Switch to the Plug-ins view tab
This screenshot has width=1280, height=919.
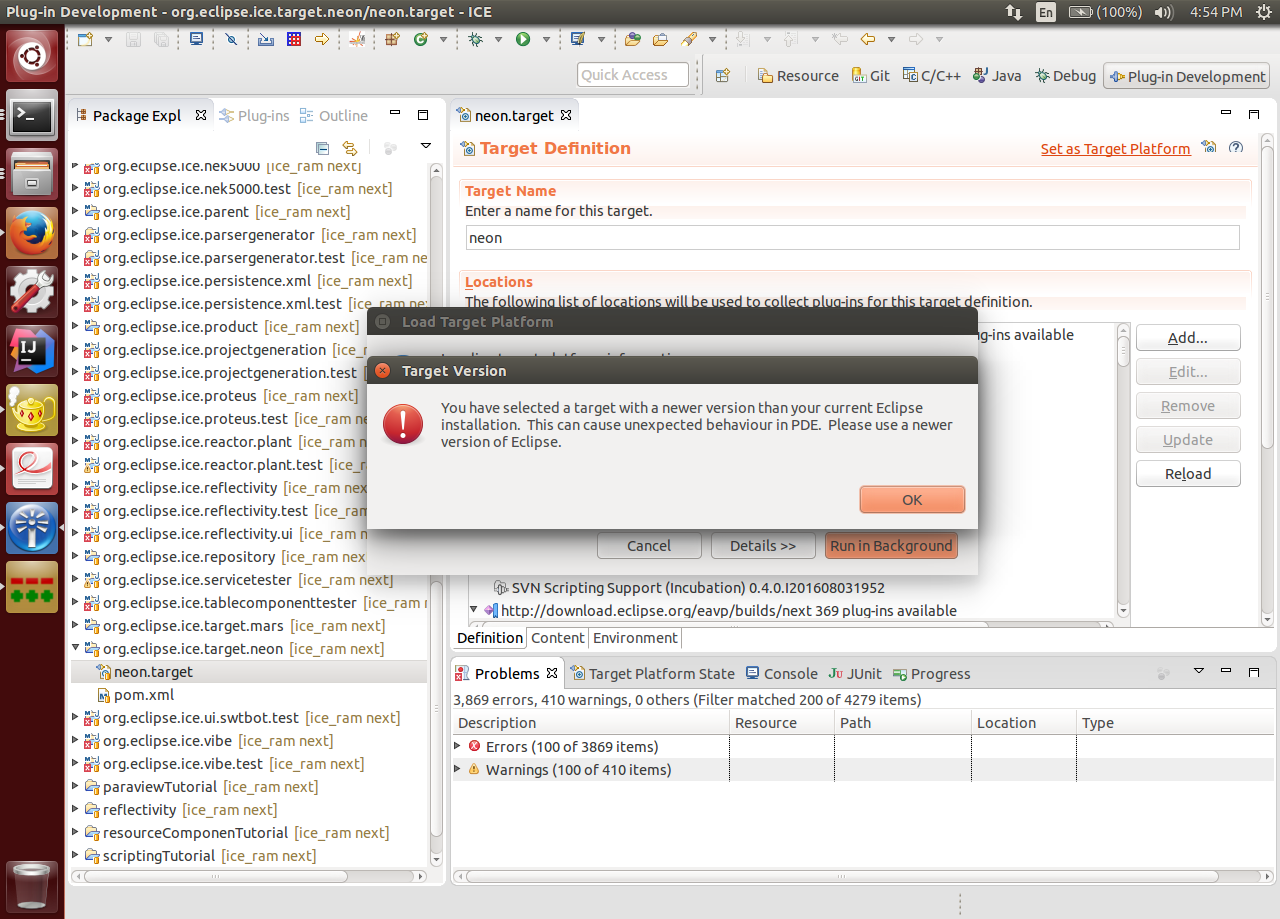254,116
